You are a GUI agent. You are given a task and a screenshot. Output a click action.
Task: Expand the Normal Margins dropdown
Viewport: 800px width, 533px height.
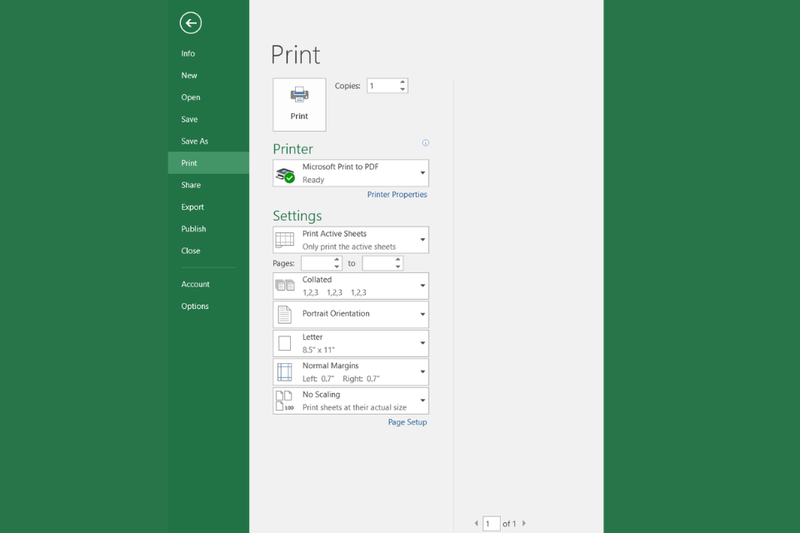coord(350,372)
